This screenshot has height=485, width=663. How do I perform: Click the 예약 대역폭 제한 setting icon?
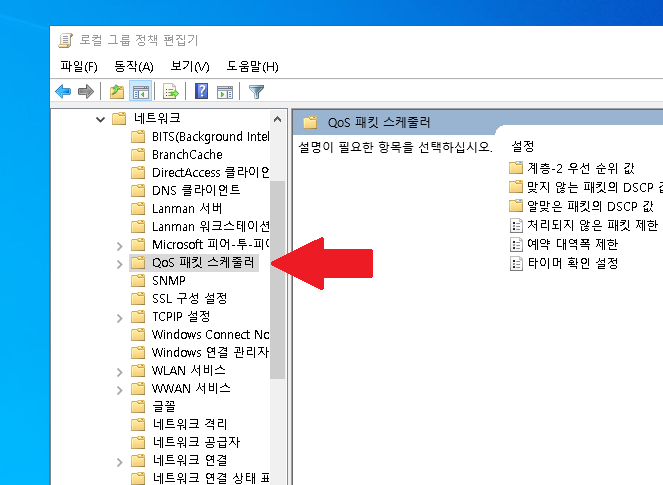[516, 244]
